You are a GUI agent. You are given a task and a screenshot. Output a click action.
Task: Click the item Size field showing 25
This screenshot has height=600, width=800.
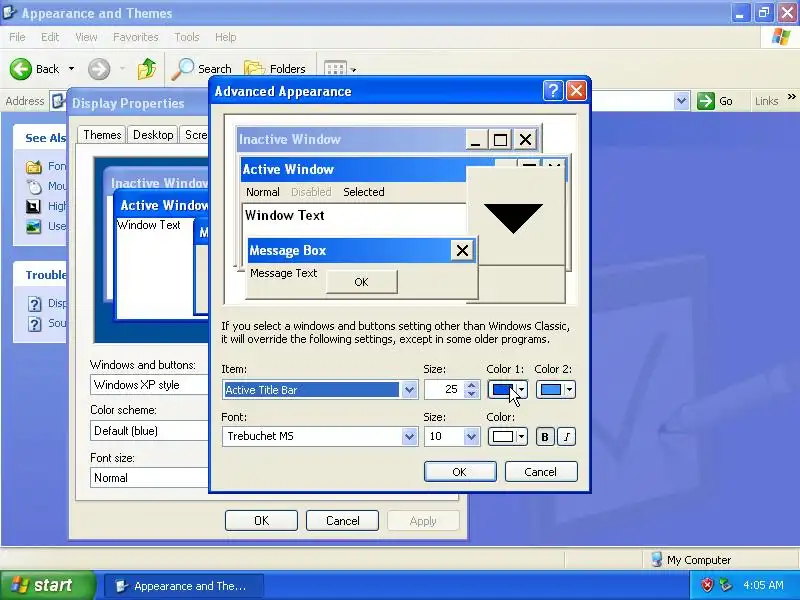click(444, 390)
